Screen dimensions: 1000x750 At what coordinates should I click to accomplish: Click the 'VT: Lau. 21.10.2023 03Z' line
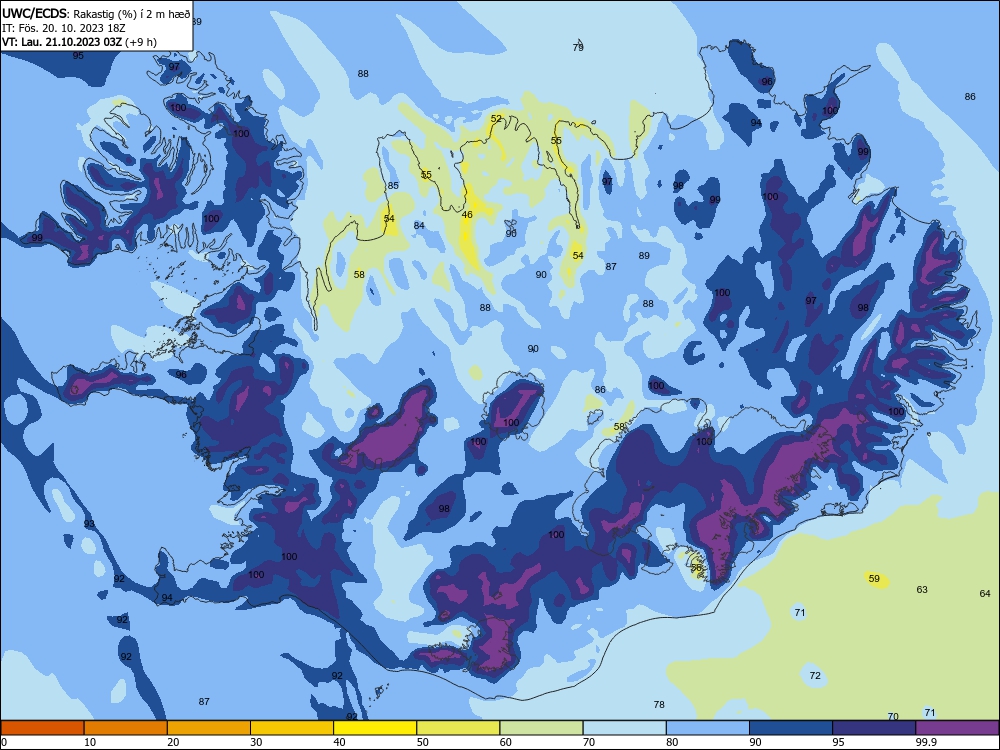click(x=61, y=42)
